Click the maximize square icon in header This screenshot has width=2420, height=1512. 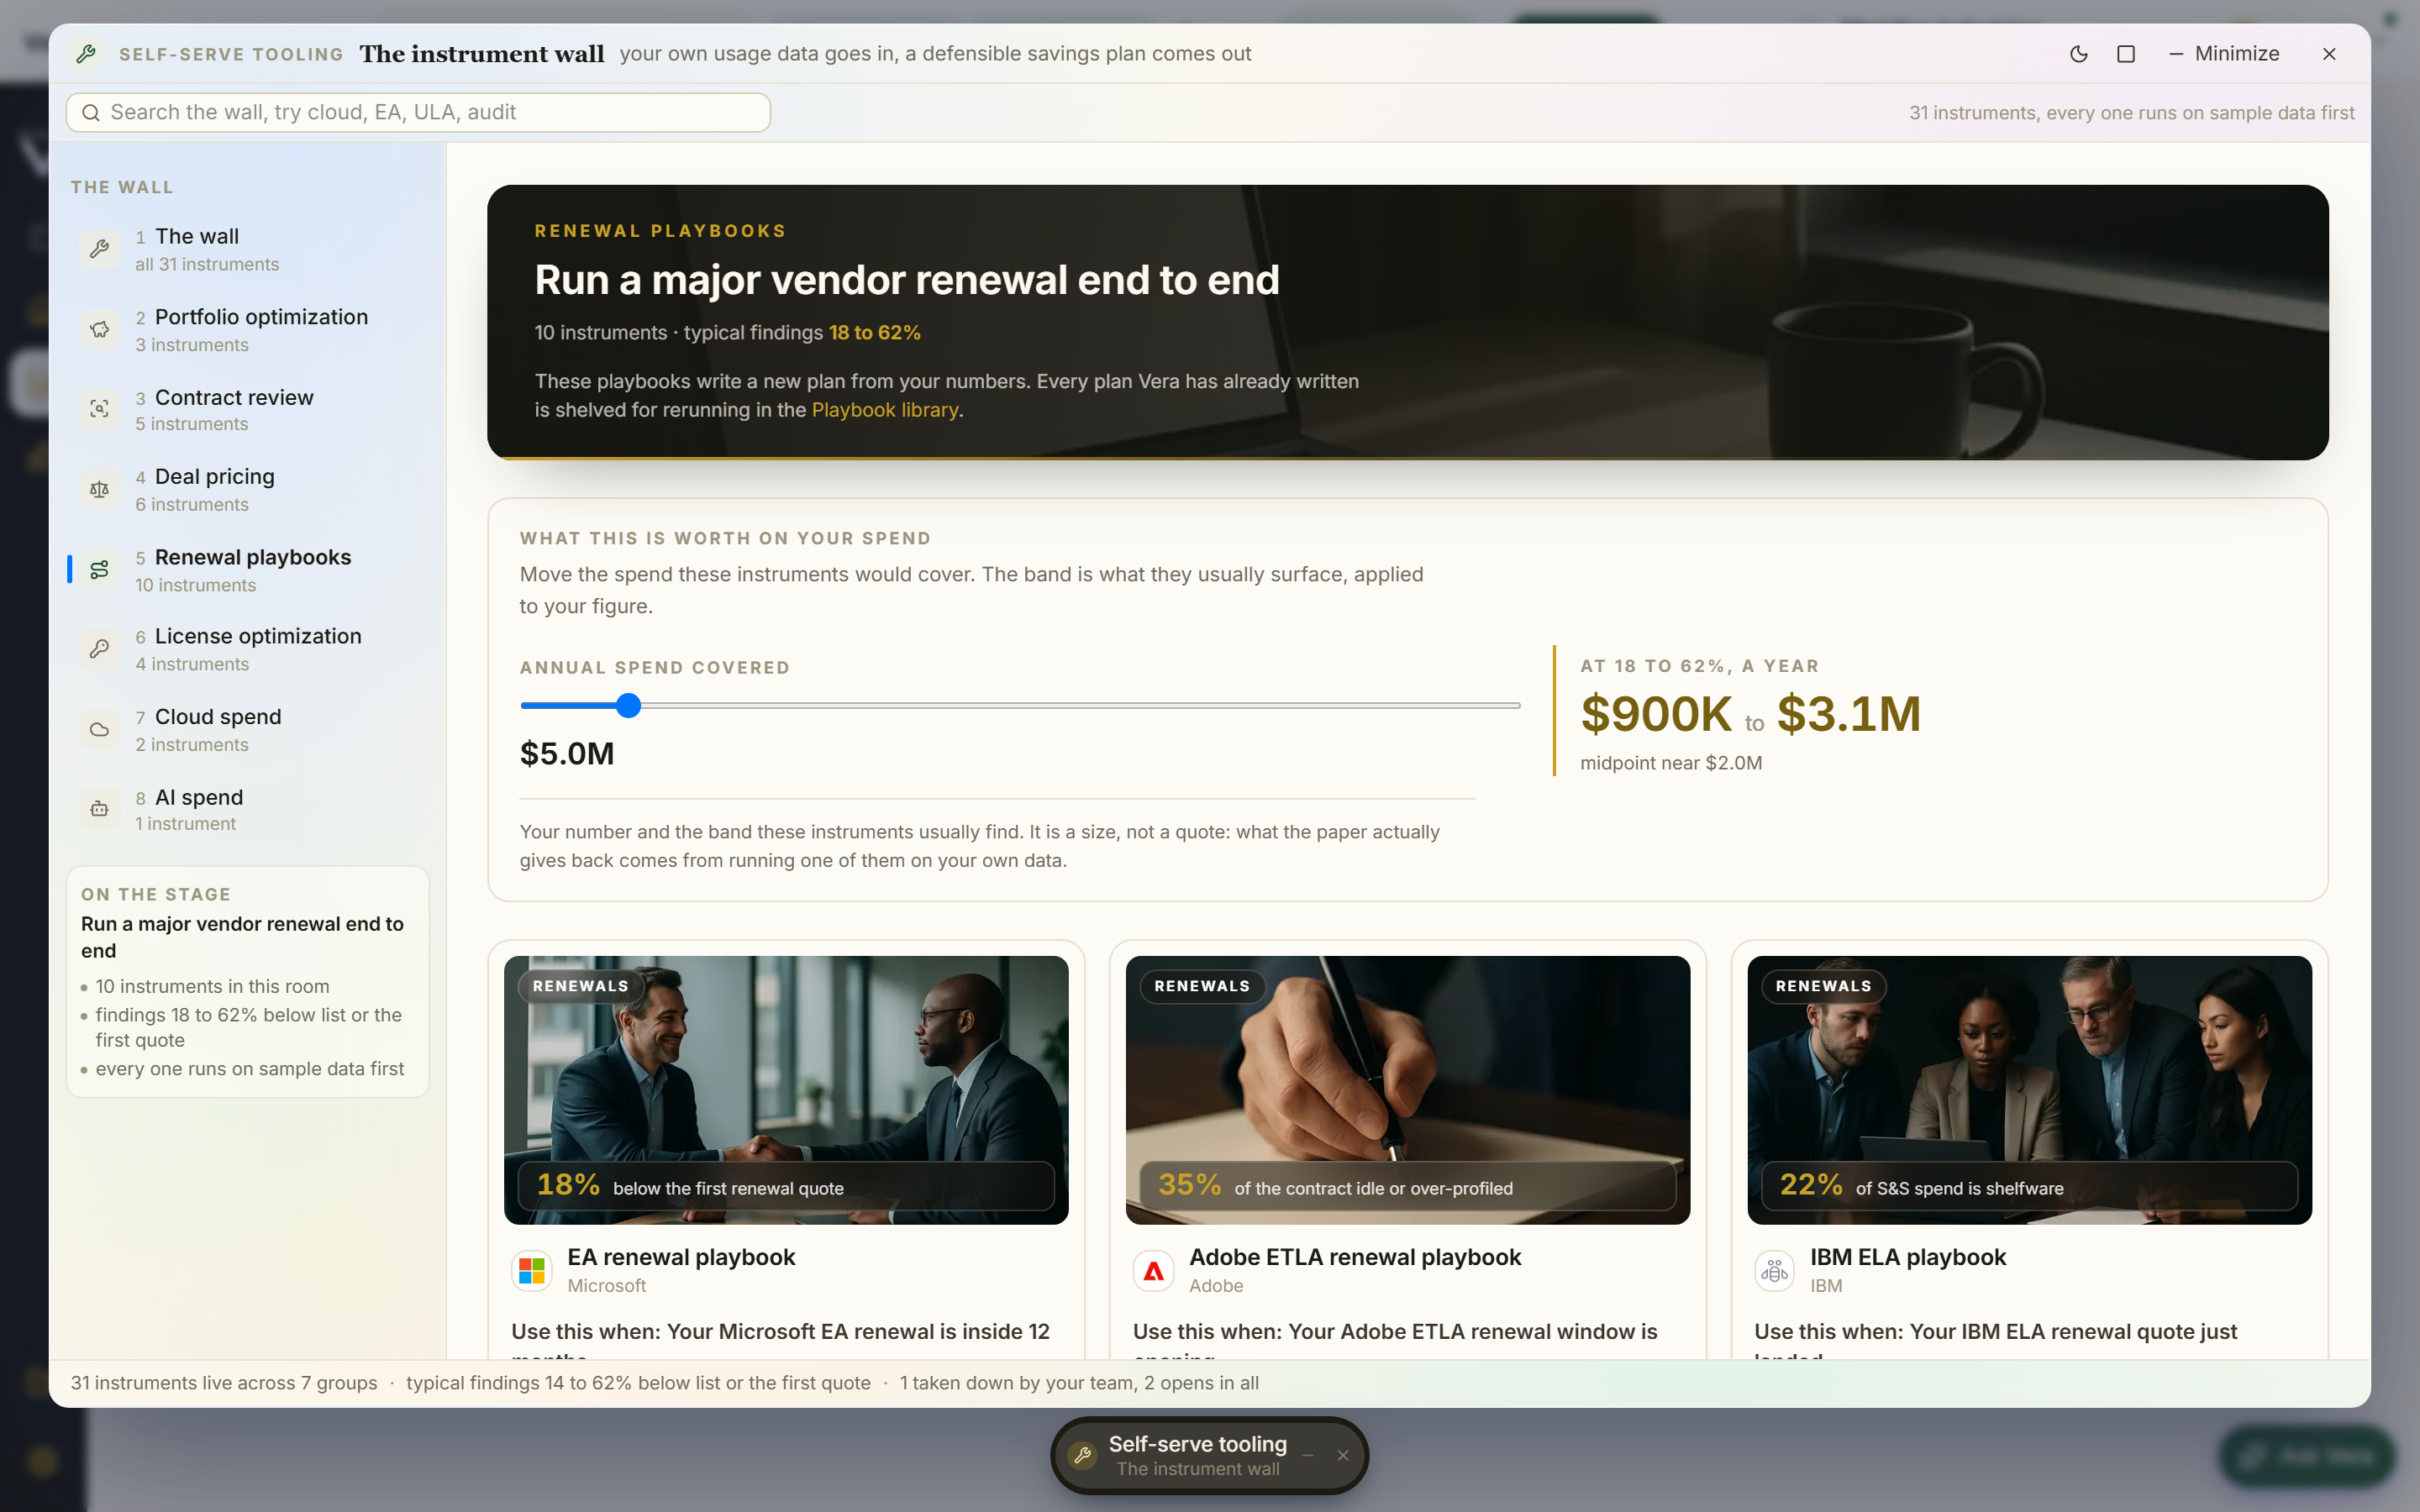tap(2126, 54)
